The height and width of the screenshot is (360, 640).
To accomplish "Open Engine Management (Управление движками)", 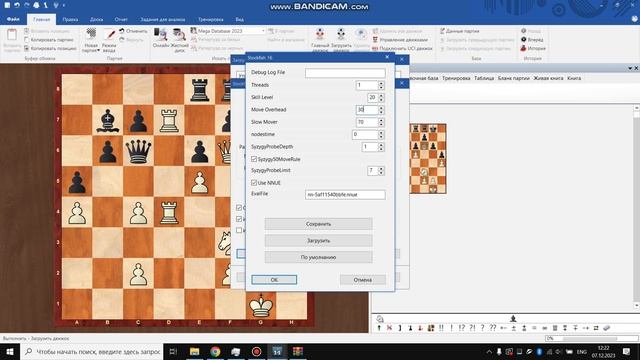I will tap(400, 40).
